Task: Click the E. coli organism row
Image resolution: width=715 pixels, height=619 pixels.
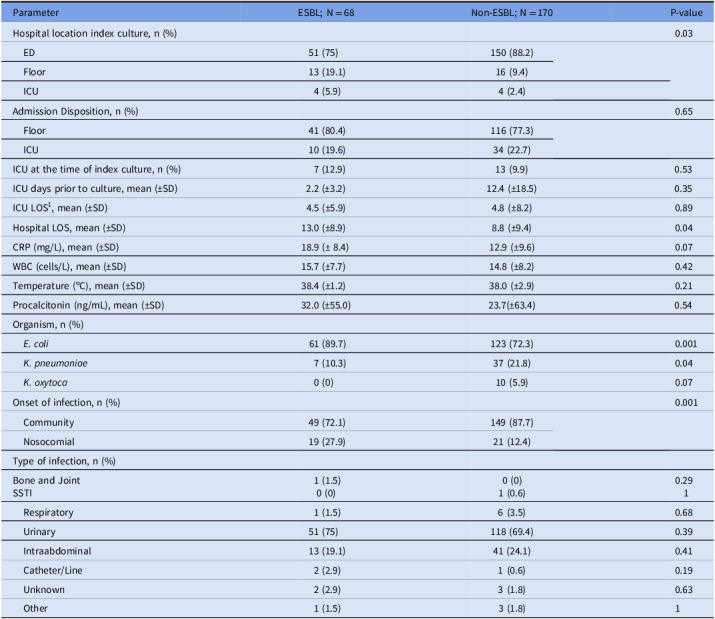Action: (358, 343)
